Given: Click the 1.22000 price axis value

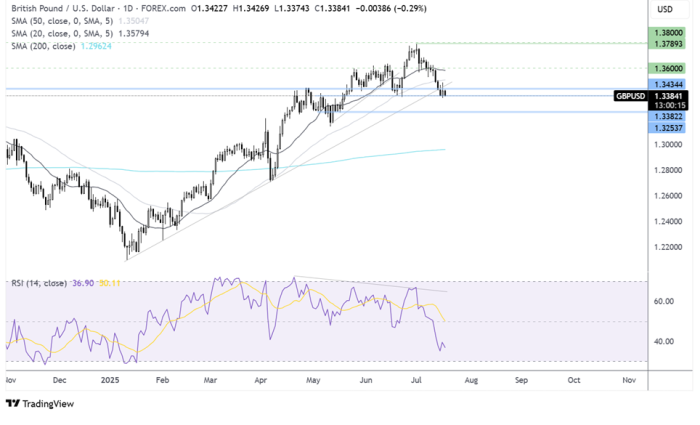Looking at the screenshot, I should [x=668, y=247].
